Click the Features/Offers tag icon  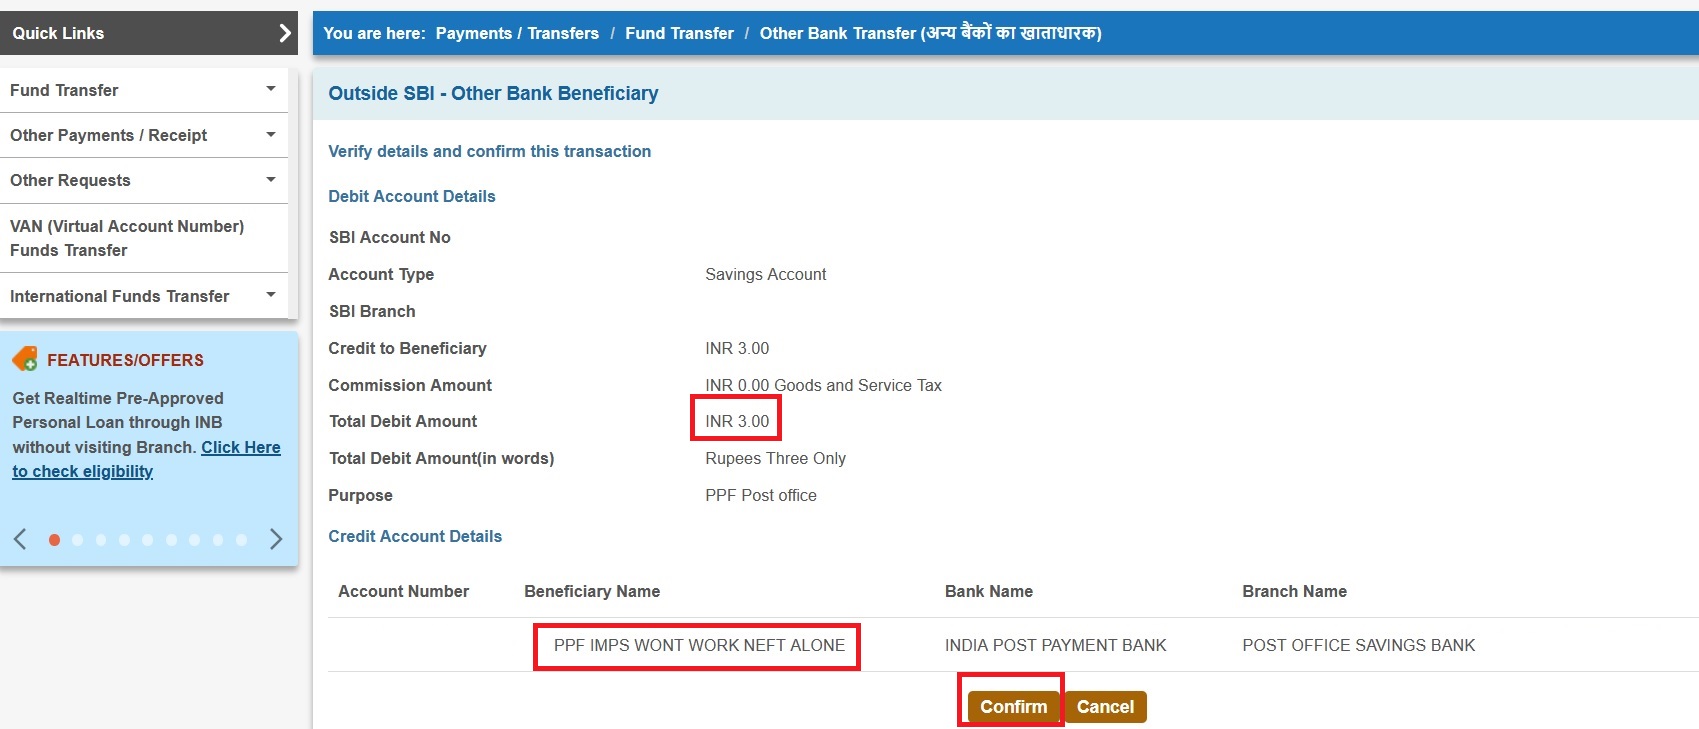(x=25, y=359)
